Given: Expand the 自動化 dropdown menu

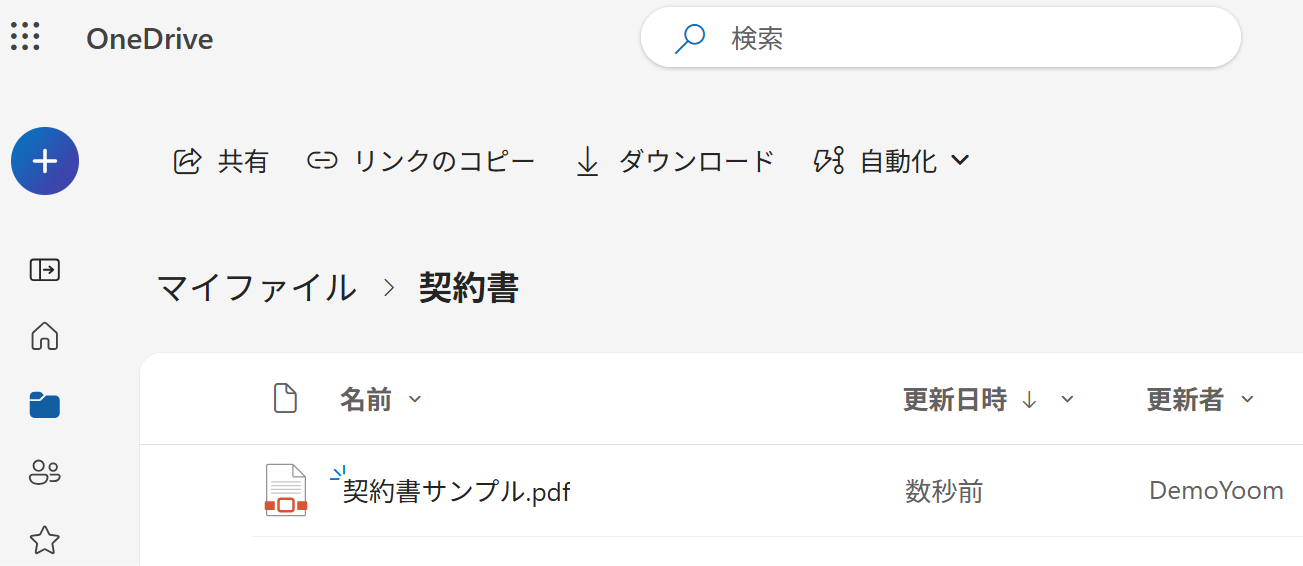Looking at the screenshot, I should (x=892, y=161).
